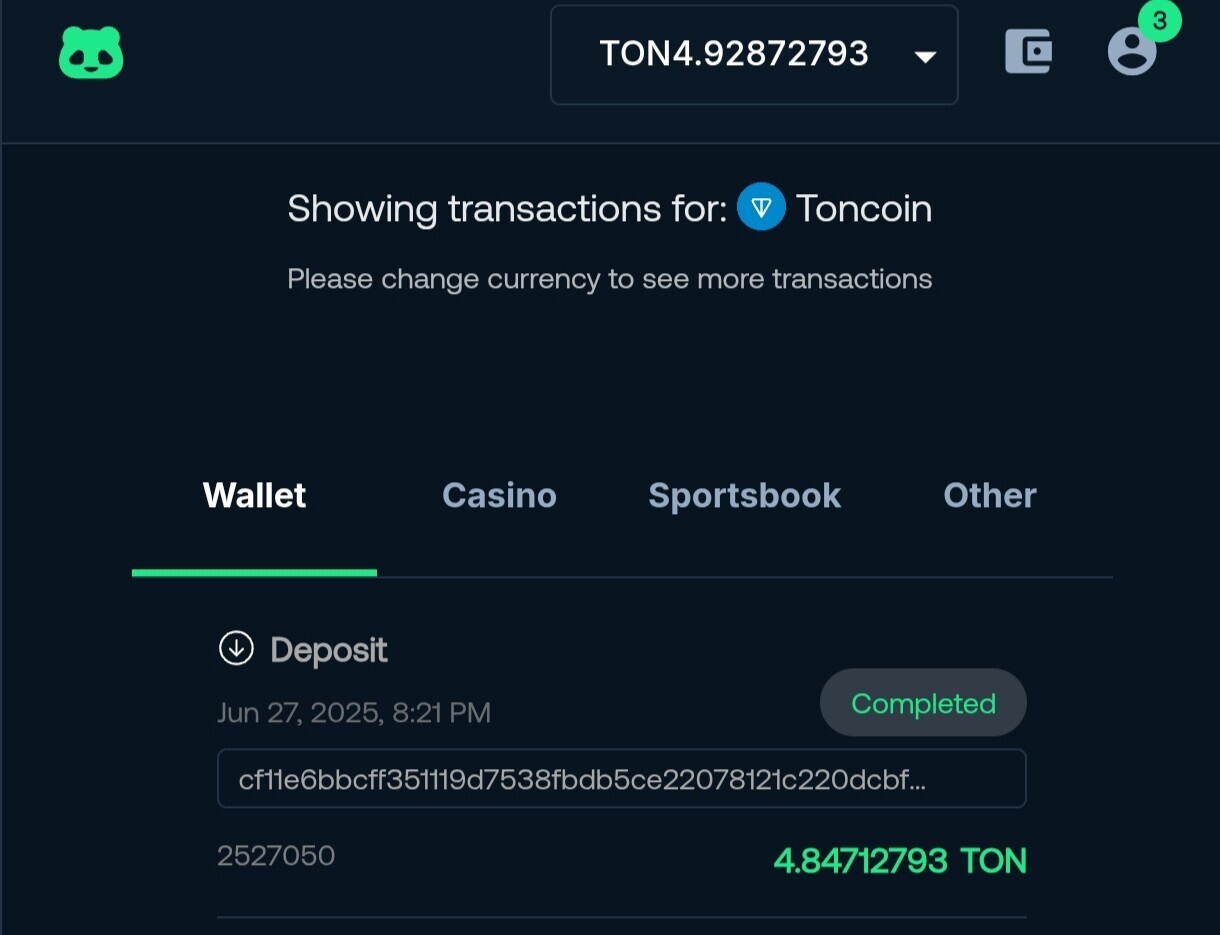Expand the TON balance dropdown arrow
The width and height of the screenshot is (1220, 935).
[926, 56]
